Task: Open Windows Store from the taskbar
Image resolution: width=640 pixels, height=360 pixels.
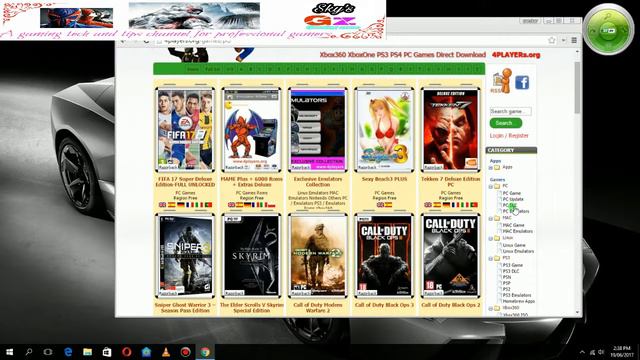Action: [x=107, y=352]
